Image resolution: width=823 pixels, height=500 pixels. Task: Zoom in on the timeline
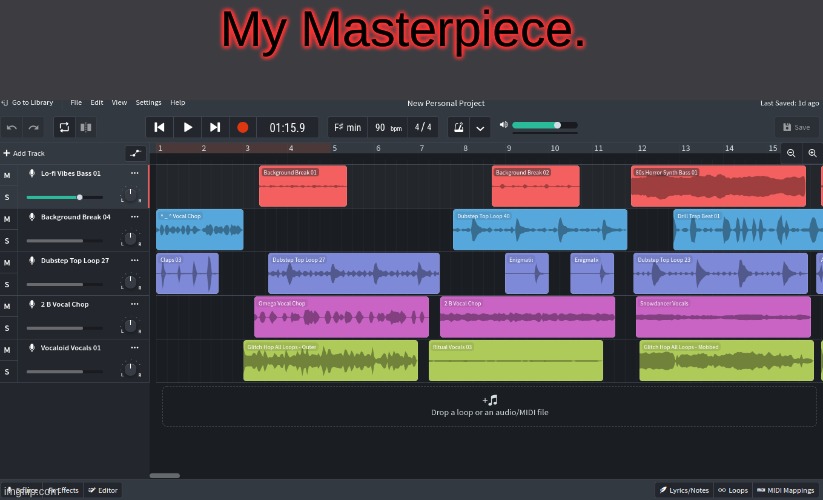(x=812, y=153)
